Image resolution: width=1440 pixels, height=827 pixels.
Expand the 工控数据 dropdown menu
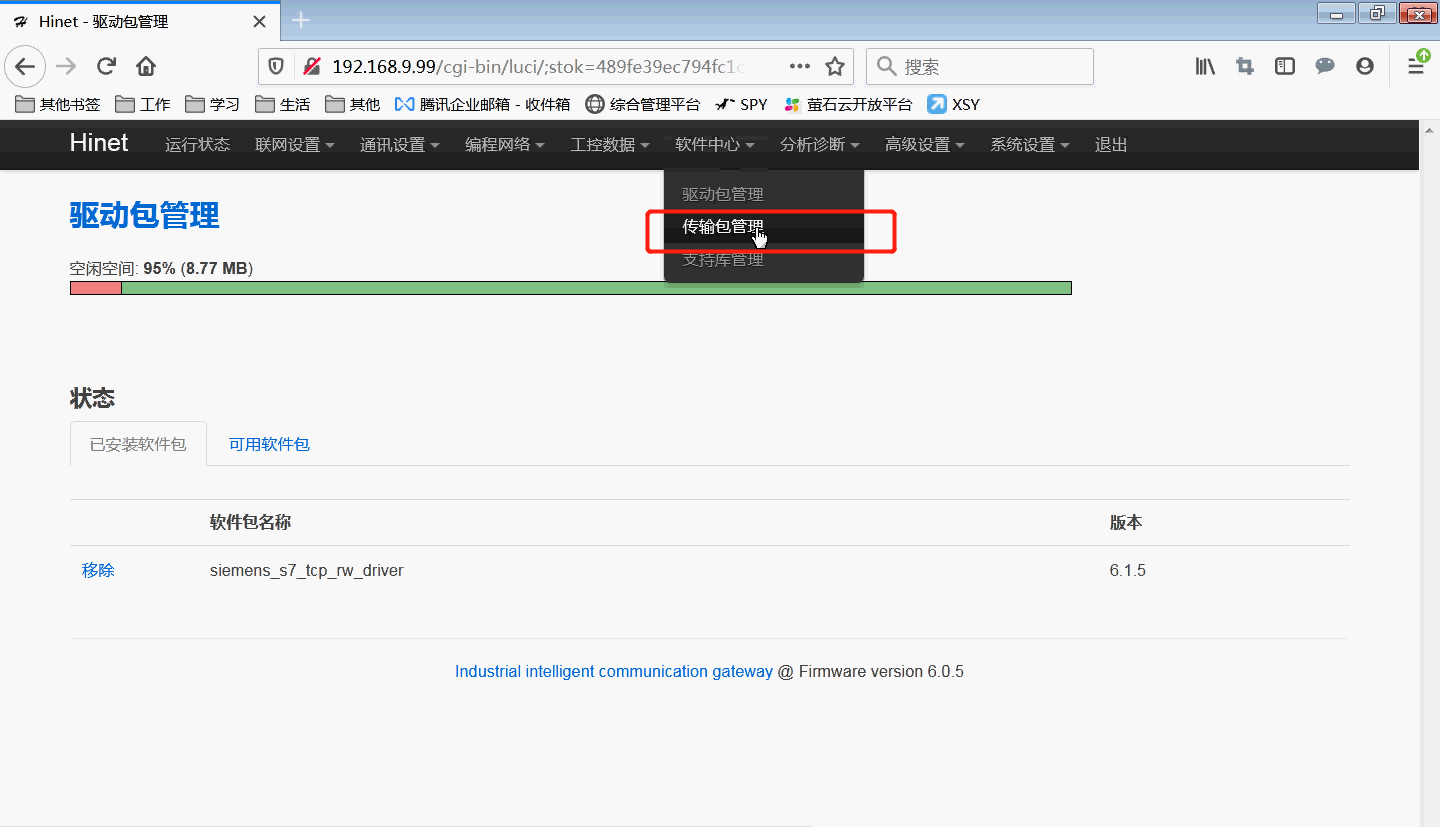(609, 145)
